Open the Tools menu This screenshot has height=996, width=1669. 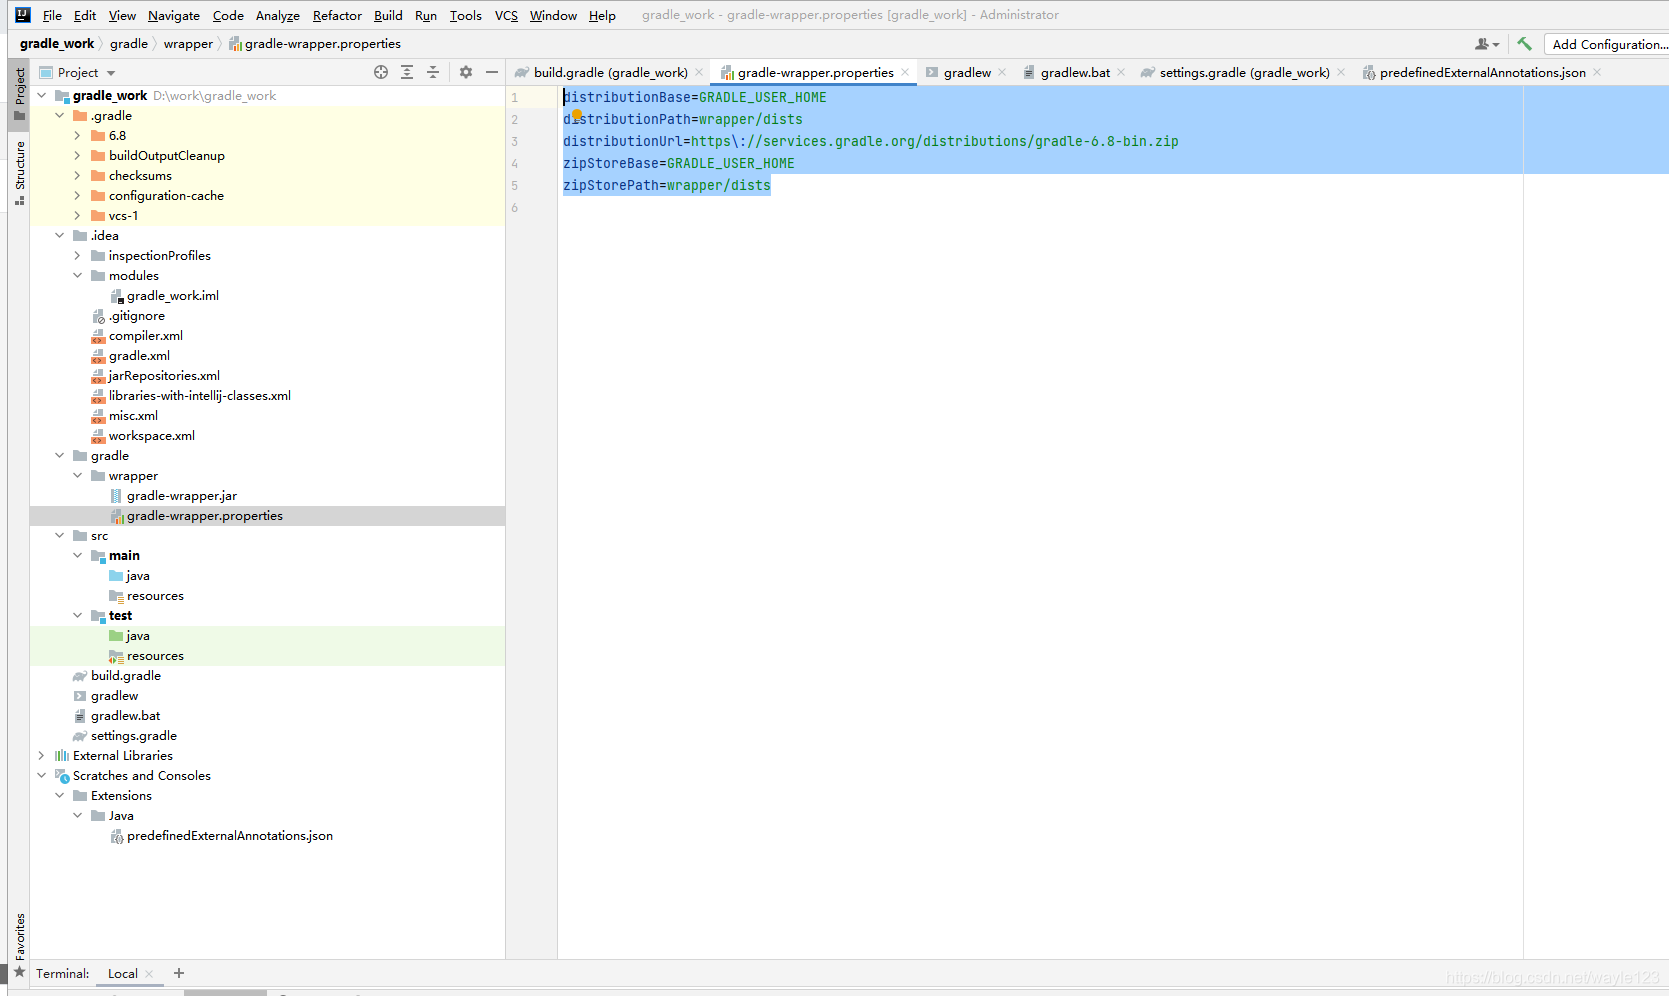pos(465,15)
